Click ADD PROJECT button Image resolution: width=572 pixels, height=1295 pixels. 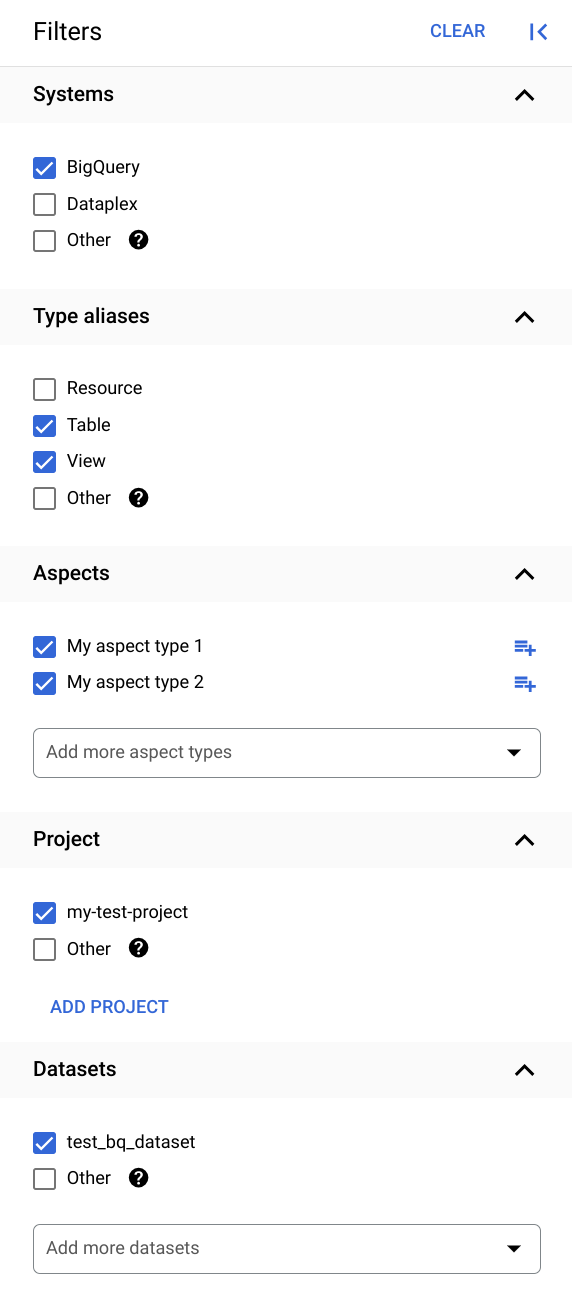coord(109,1007)
